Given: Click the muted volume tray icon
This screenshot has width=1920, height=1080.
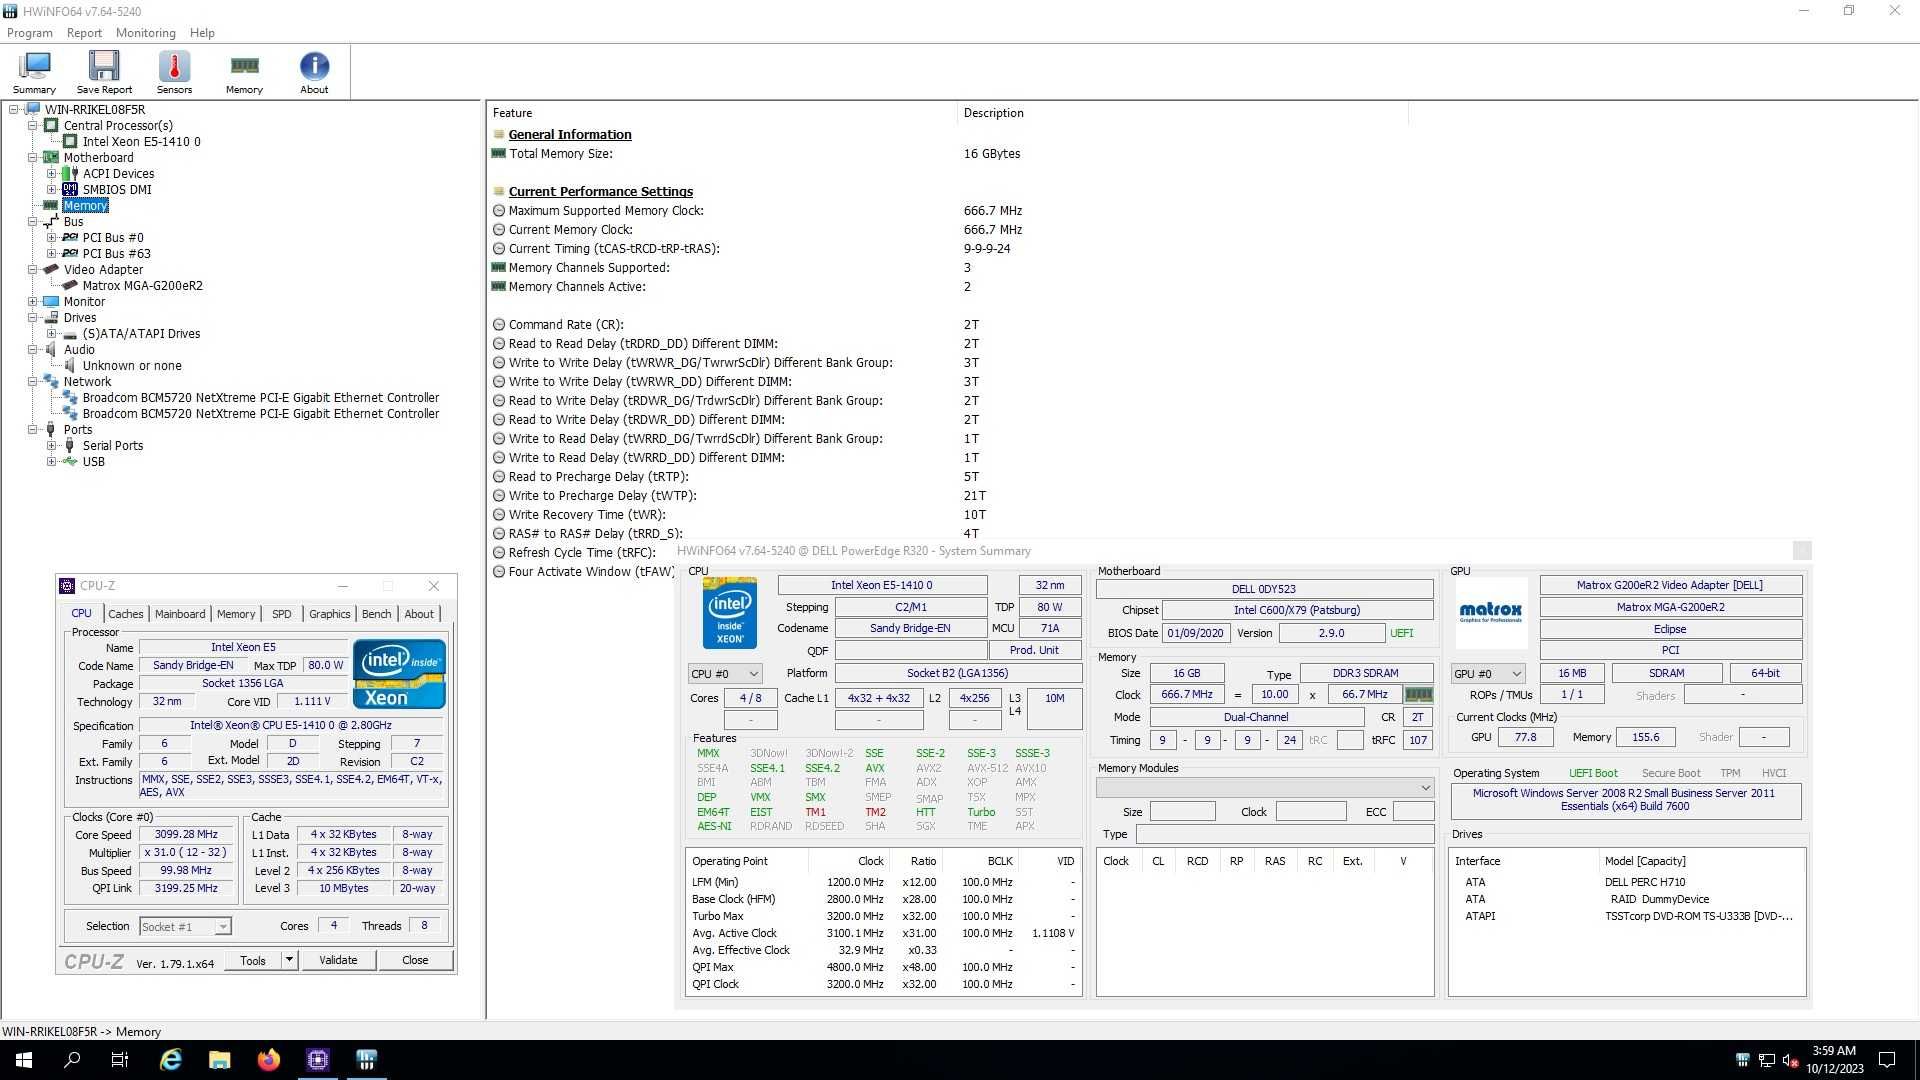Looking at the screenshot, I should coord(1790,1060).
